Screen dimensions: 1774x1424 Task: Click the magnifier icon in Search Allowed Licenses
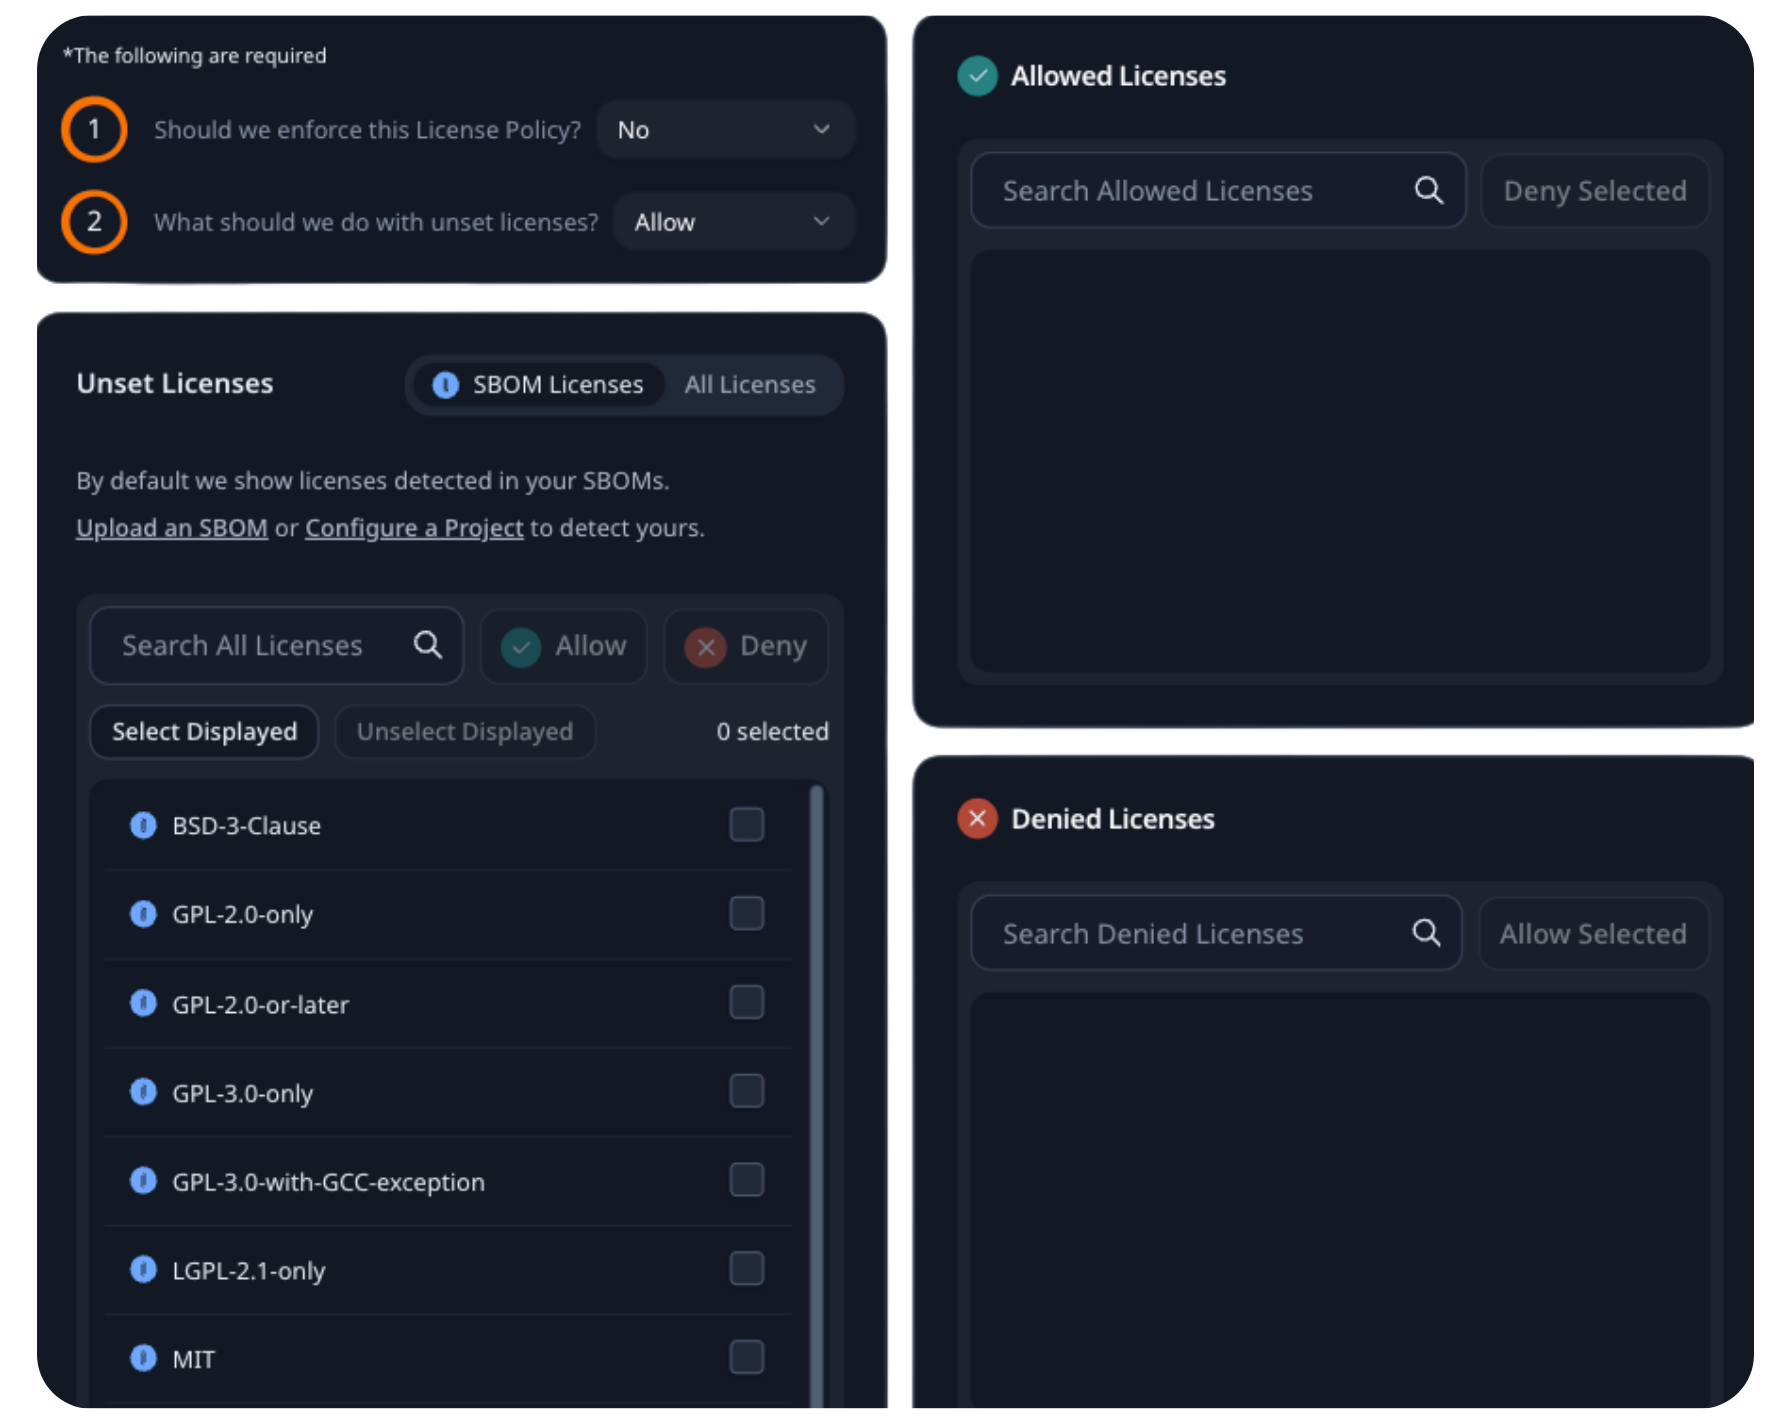coord(1429,190)
